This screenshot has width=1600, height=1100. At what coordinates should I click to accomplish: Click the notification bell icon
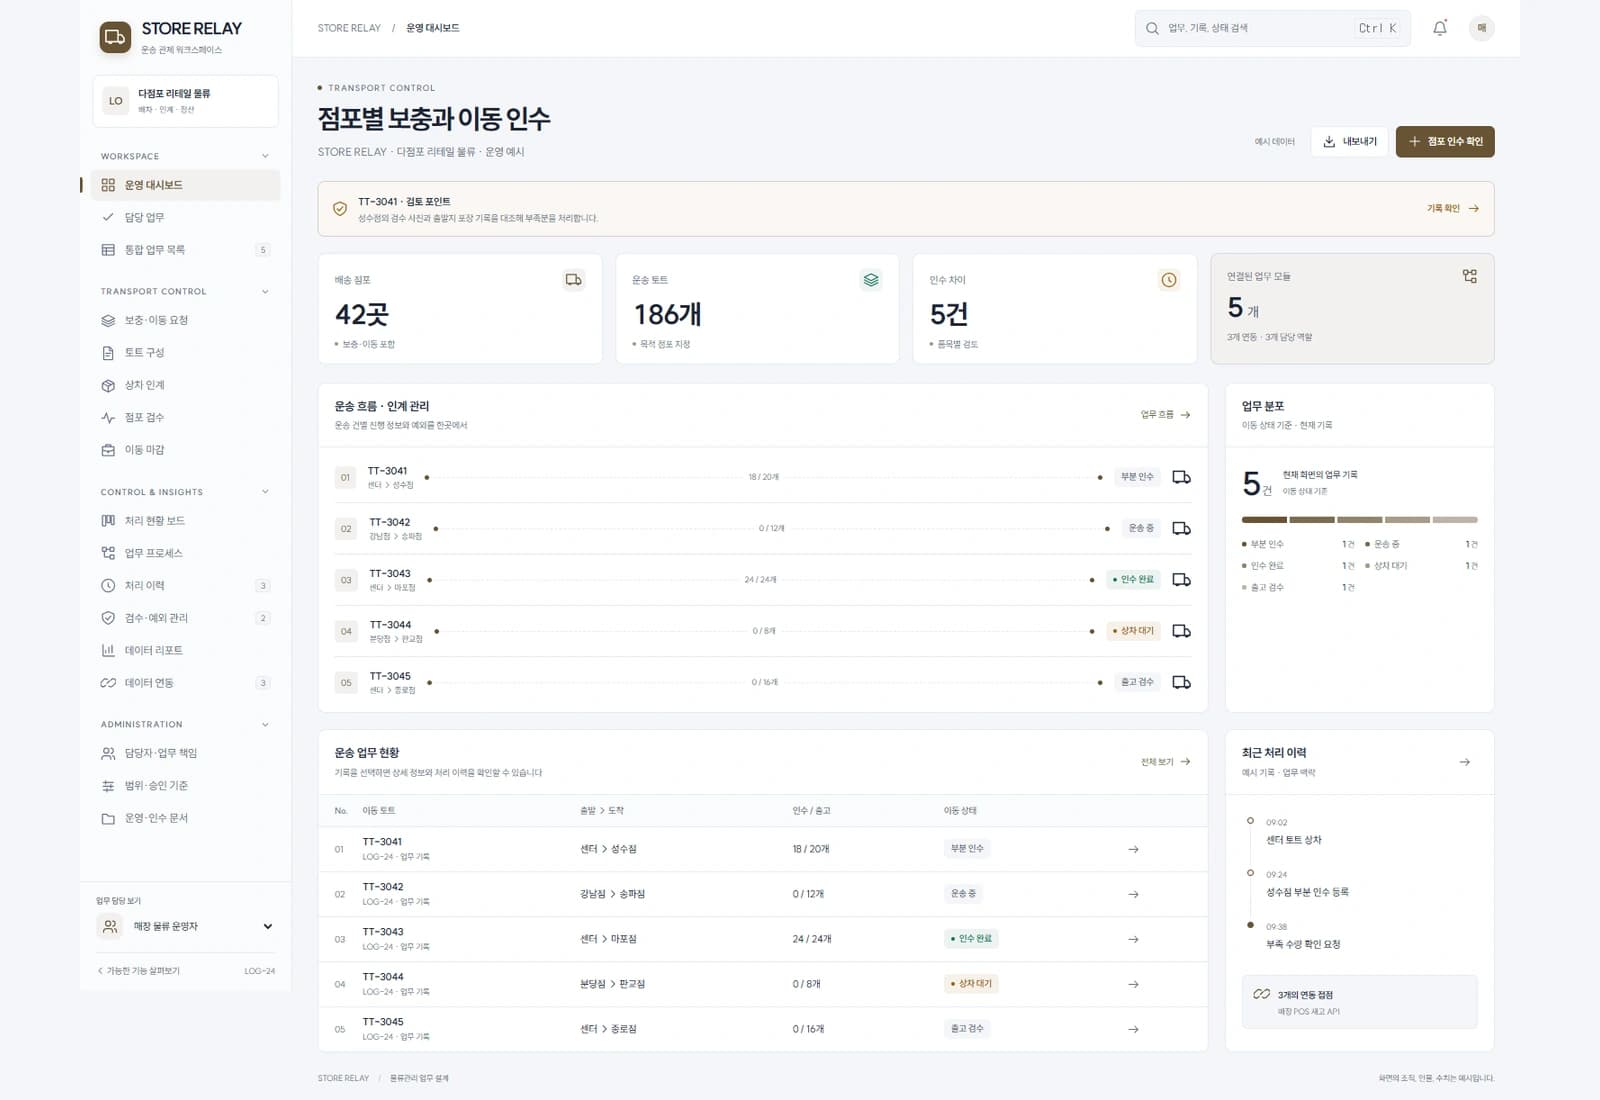pyautogui.click(x=1439, y=28)
